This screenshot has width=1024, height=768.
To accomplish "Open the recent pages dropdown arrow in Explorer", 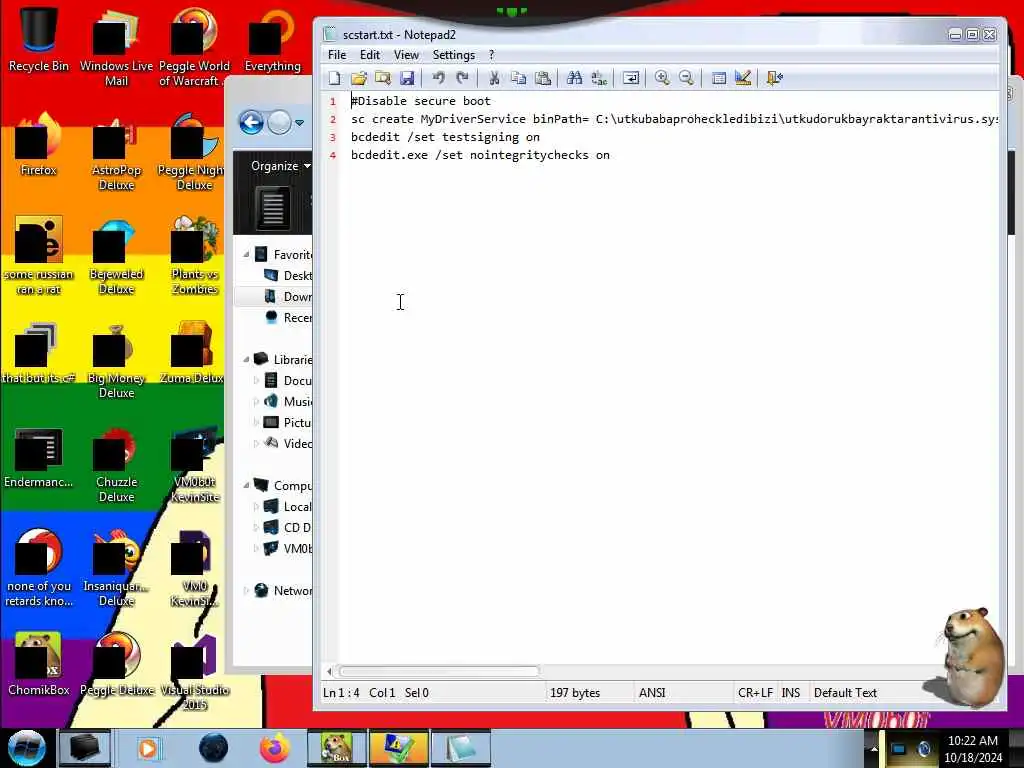I will click(299, 123).
